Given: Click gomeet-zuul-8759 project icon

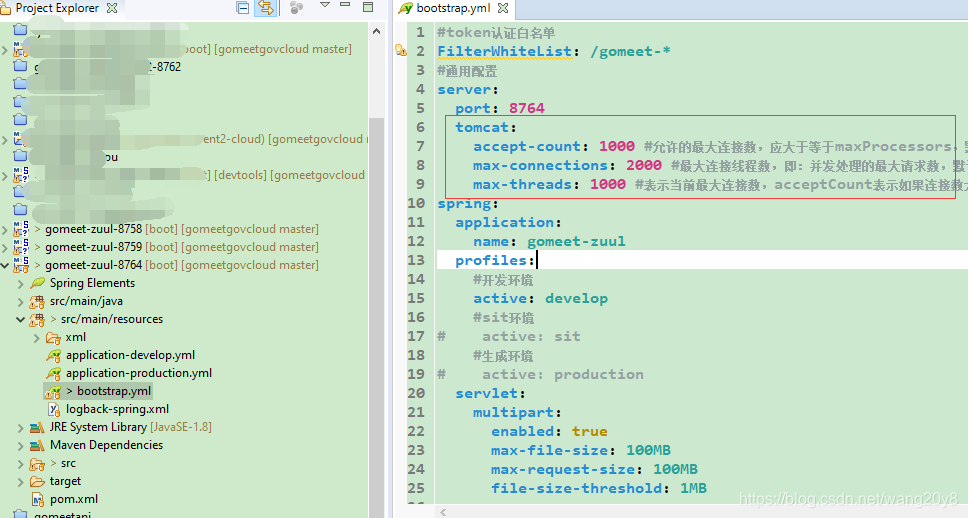Looking at the screenshot, I should point(21,247).
